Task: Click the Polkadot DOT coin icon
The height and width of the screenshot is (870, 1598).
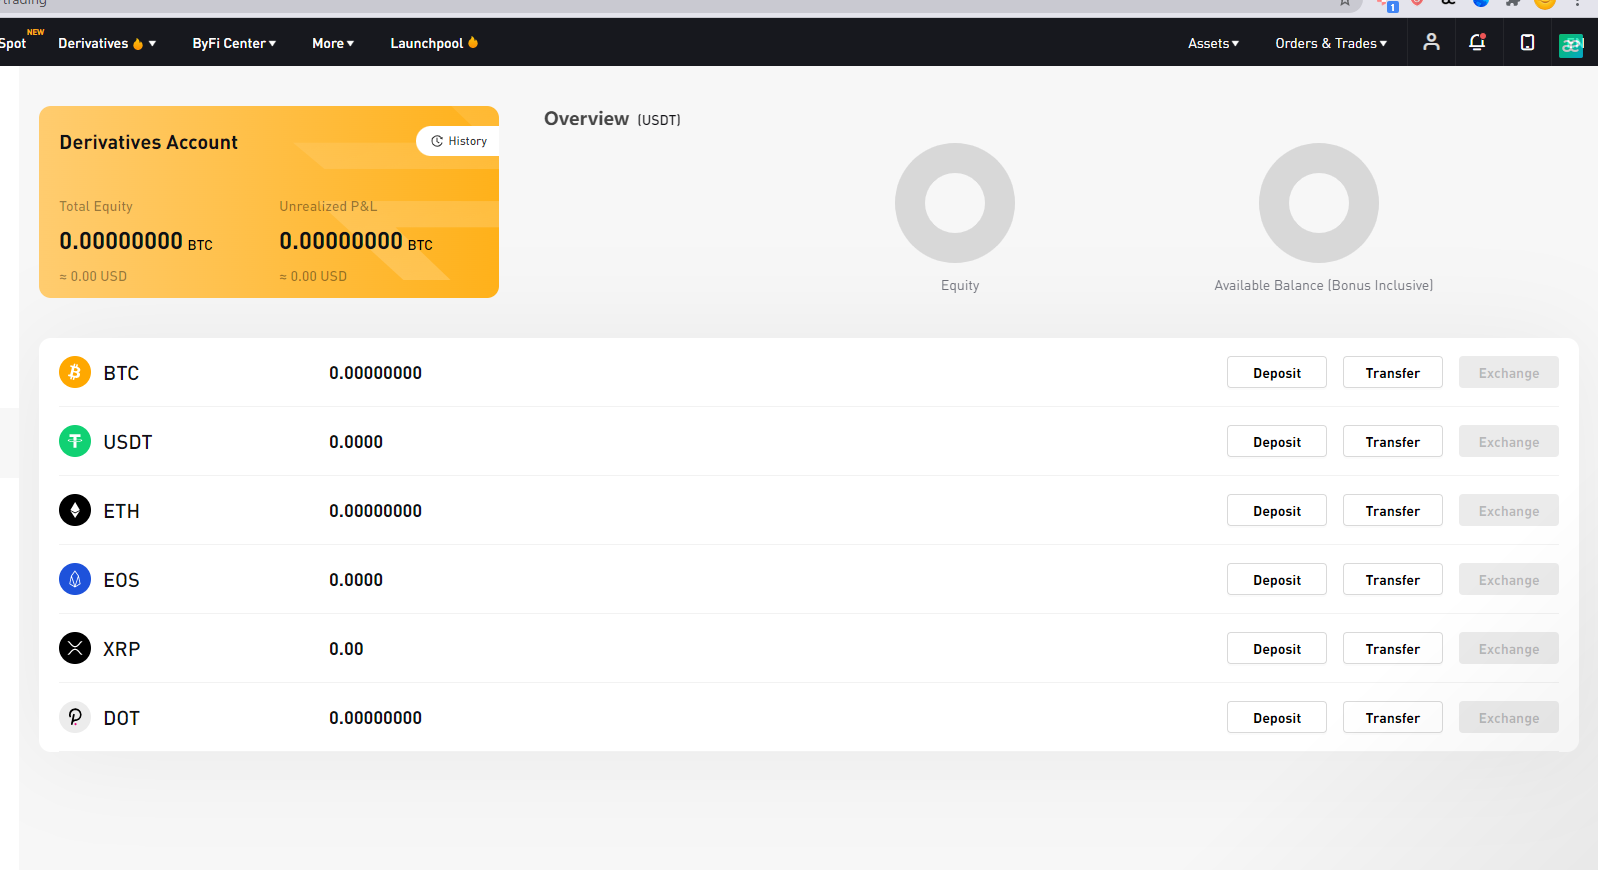Action: [75, 717]
